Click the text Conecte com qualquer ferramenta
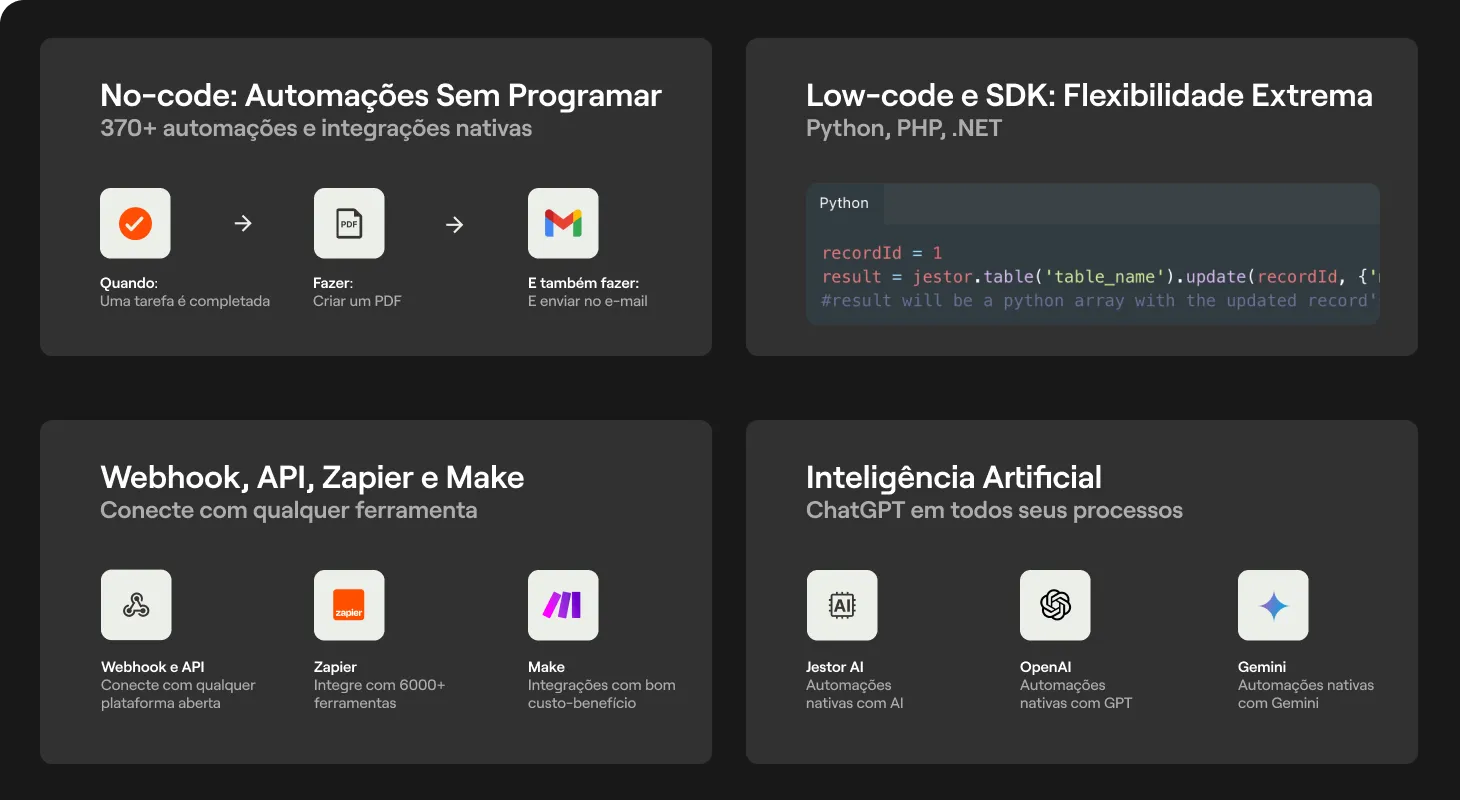 click(289, 510)
